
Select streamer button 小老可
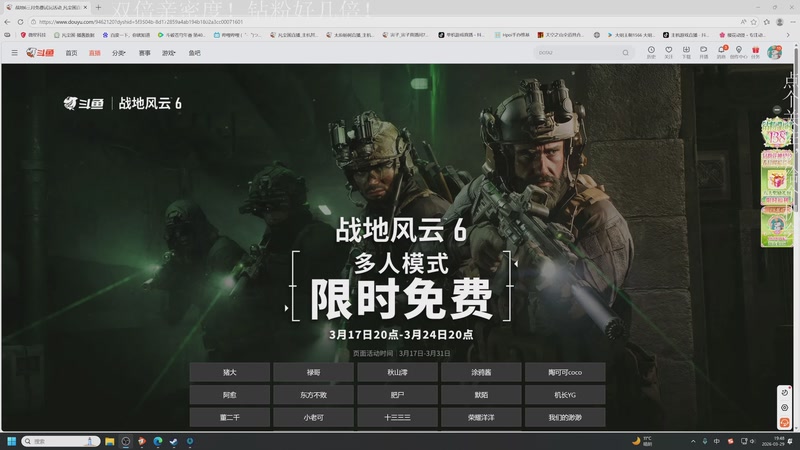tap(313, 417)
